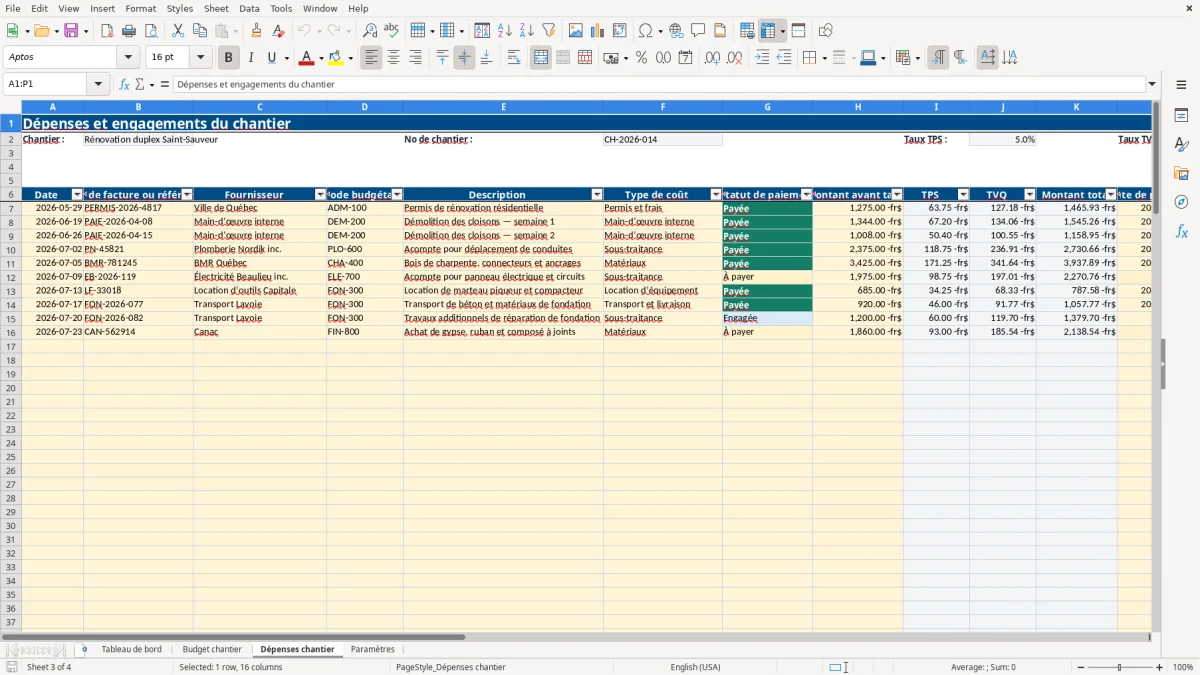This screenshot has height=675, width=1200.
Task: Insert a chart
Action: pyautogui.click(x=598, y=31)
